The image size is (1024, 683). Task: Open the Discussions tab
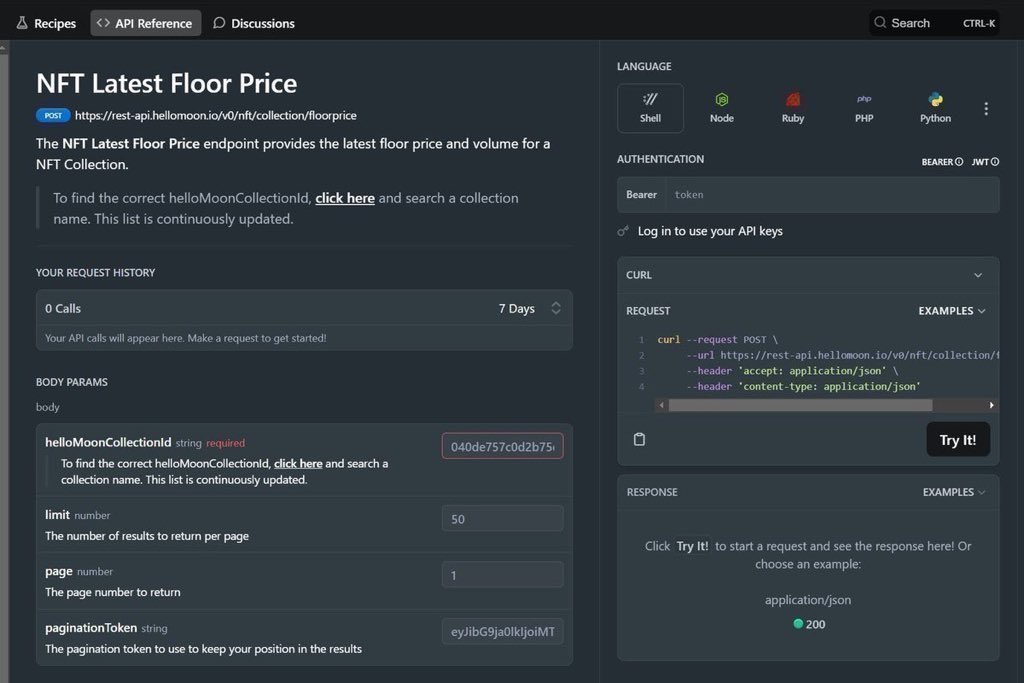(254, 23)
